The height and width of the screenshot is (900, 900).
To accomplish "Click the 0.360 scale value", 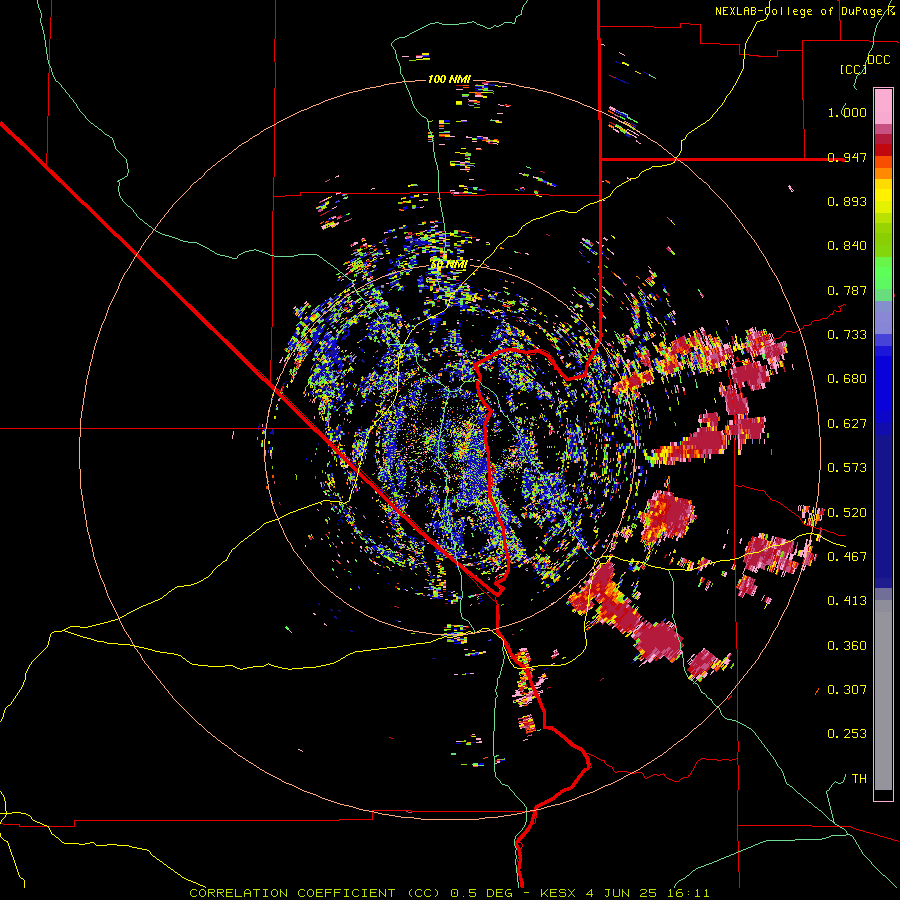I will pyautogui.click(x=847, y=646).
